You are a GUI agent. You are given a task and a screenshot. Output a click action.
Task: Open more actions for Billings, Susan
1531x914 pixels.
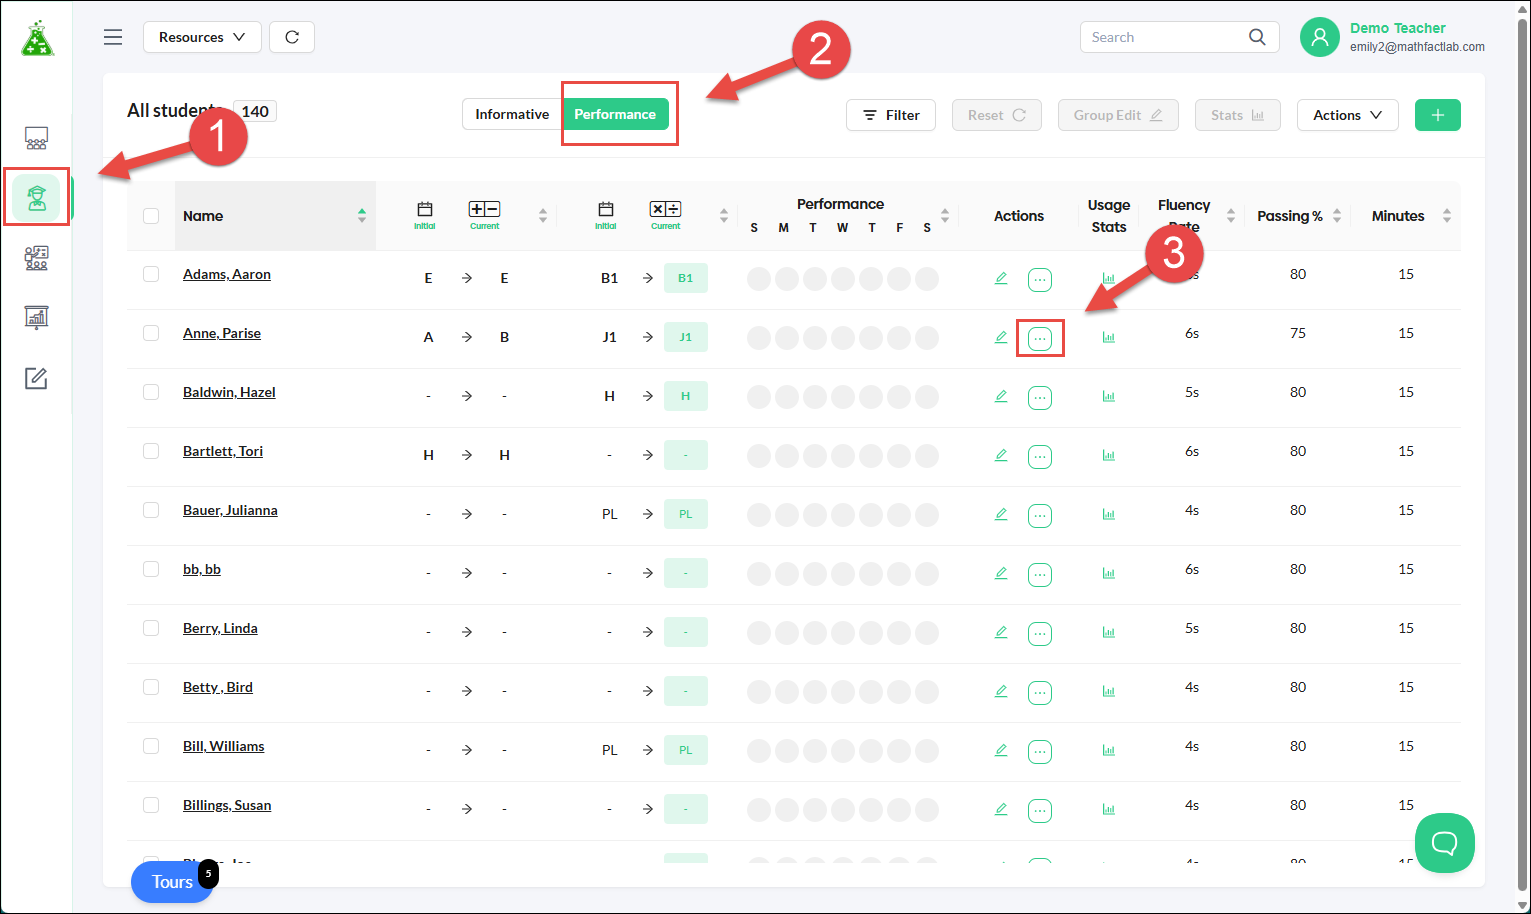click(1040, 811)
